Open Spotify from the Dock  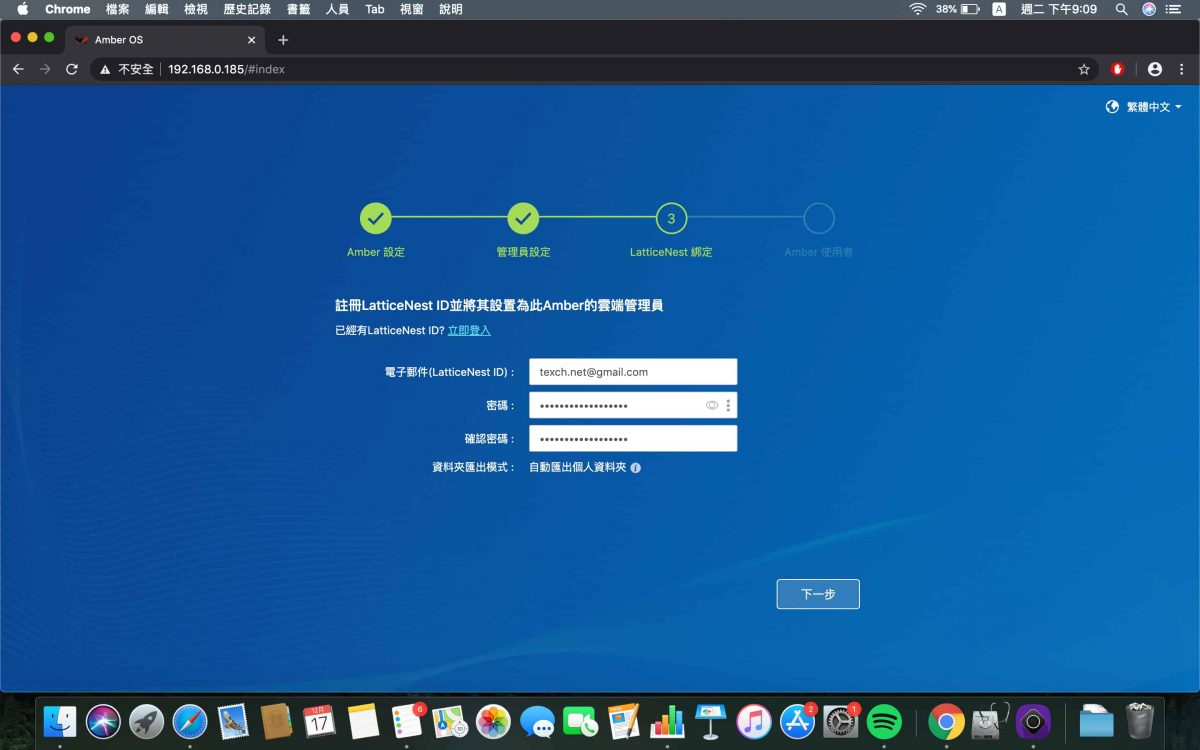[884, 721]
